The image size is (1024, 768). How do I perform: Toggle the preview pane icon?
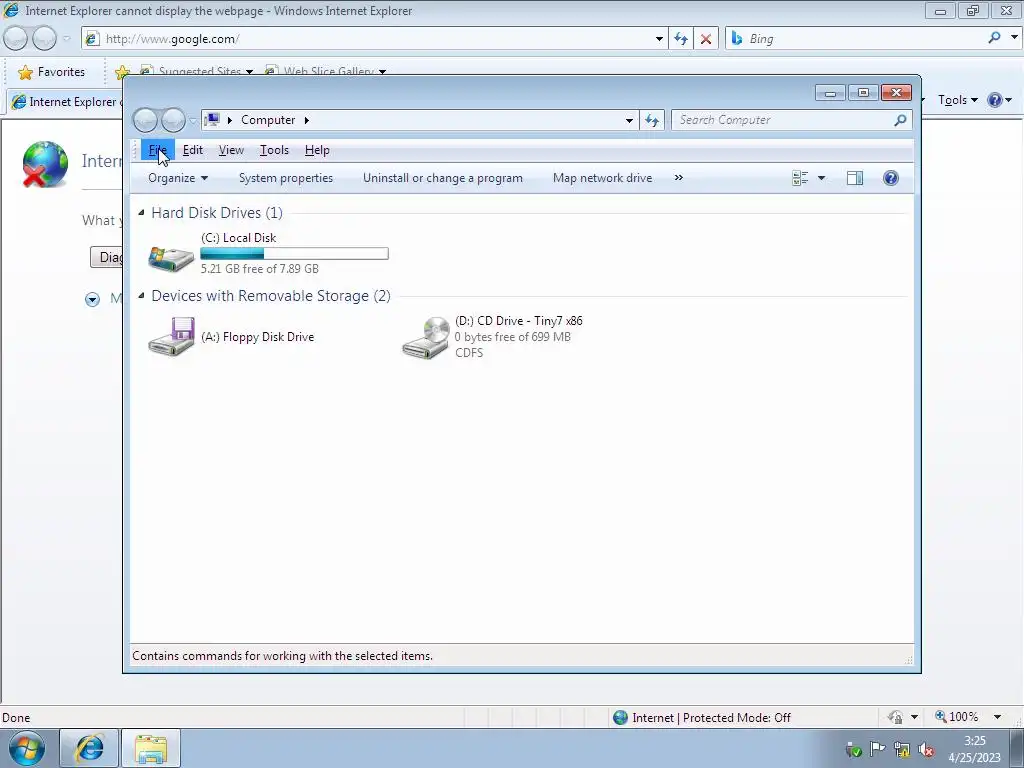855,178
